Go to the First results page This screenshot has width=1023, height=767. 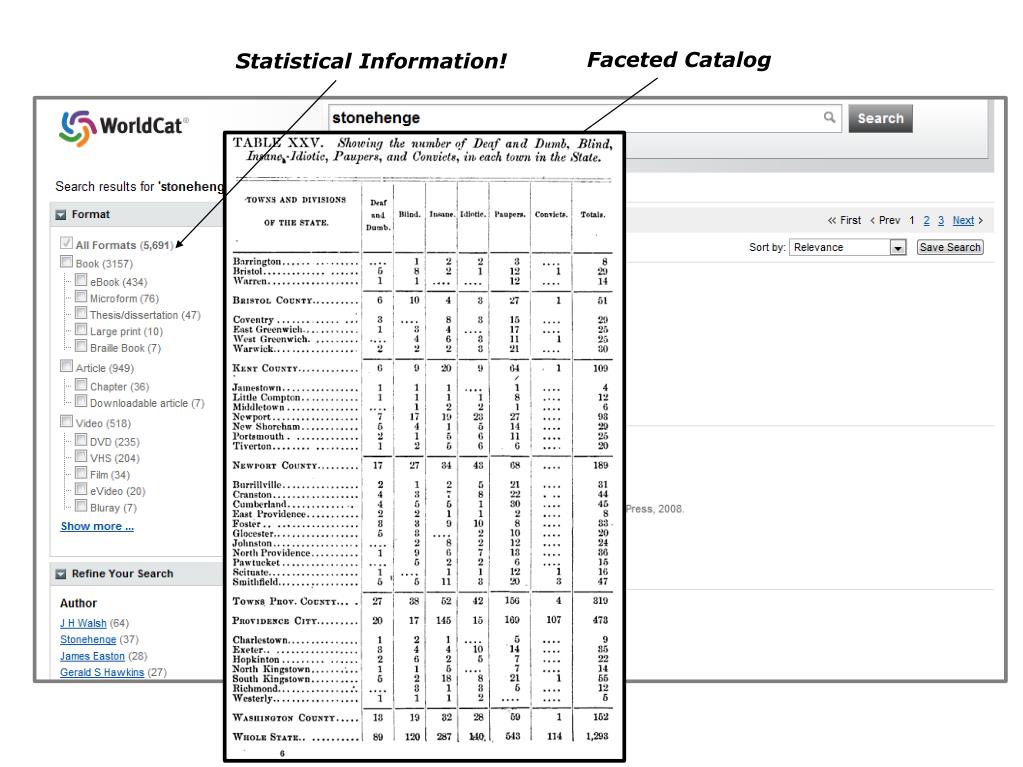tap(844, 220)
